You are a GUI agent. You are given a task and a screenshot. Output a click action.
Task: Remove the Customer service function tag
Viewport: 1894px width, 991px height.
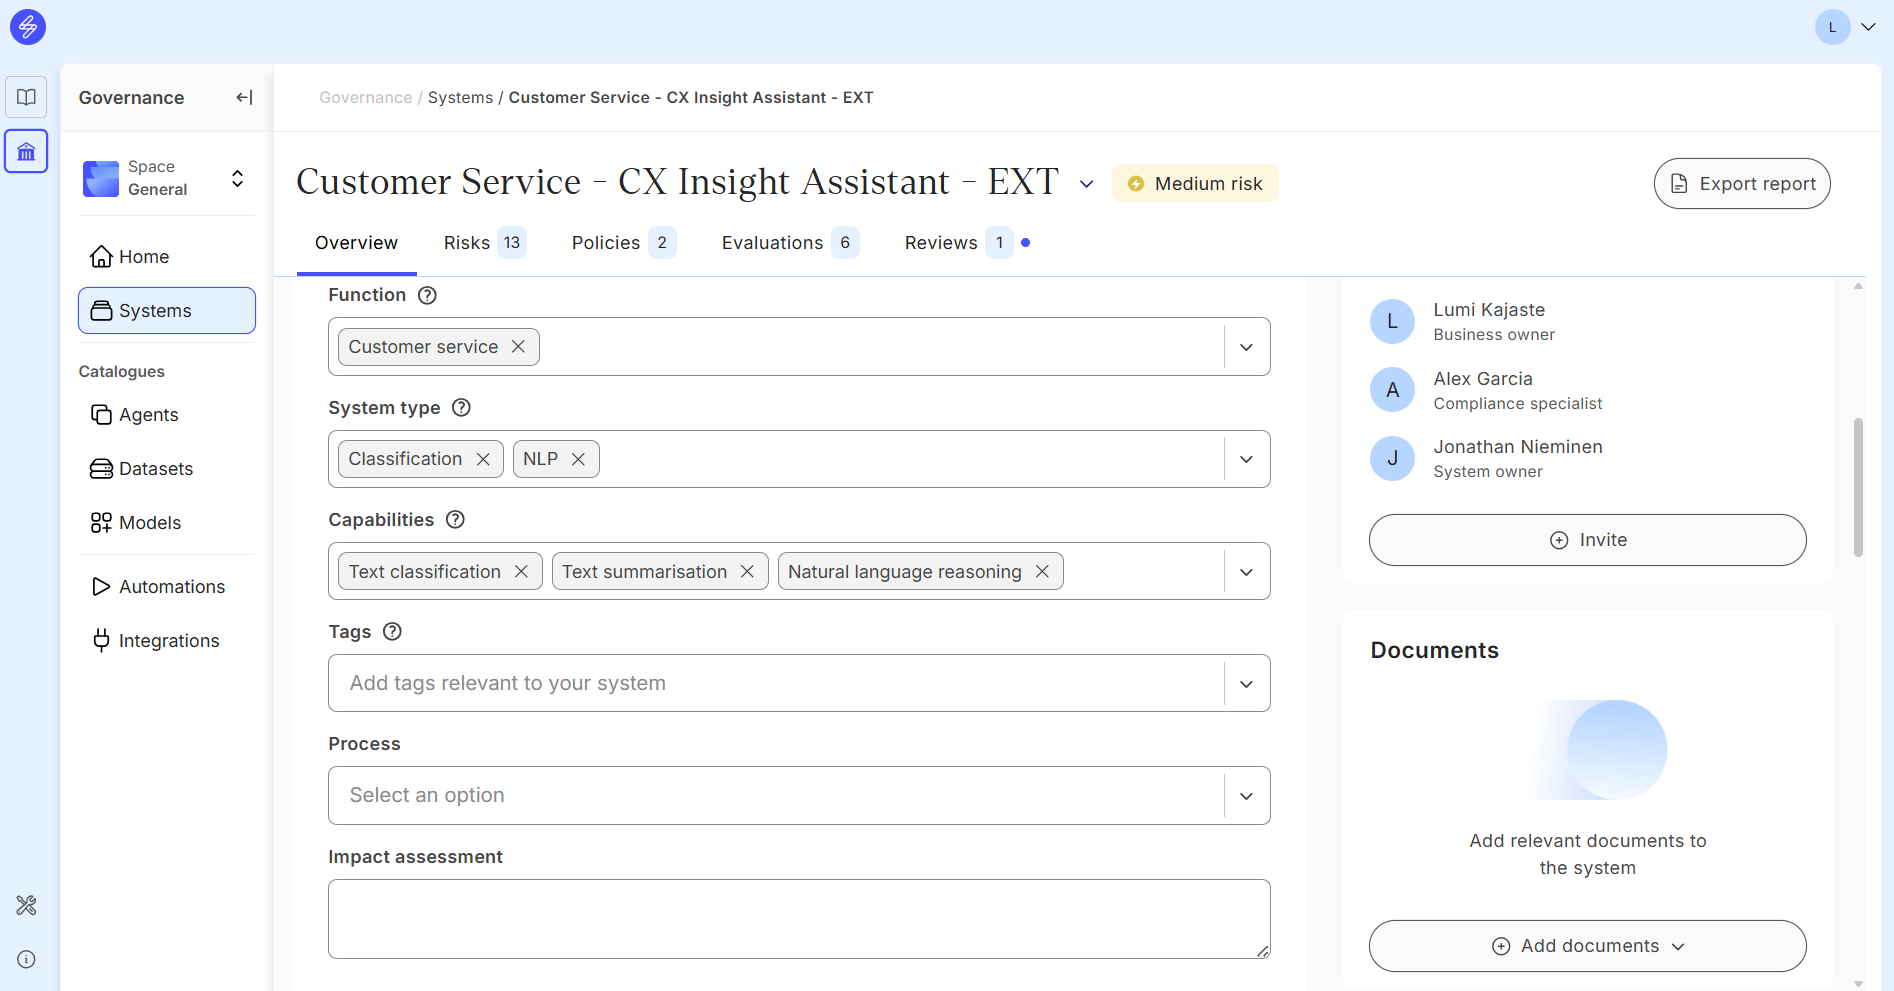(518, 347)
